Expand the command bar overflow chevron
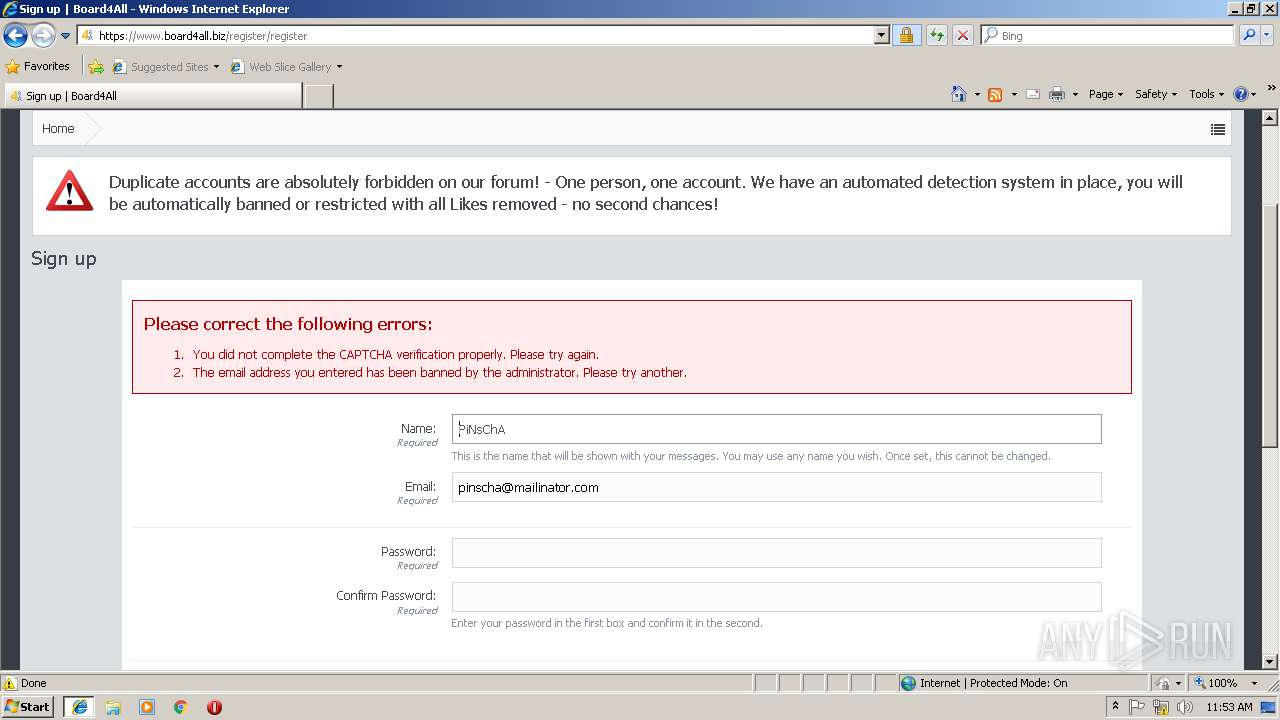The image size is (1280, 720). (1272, 89)
